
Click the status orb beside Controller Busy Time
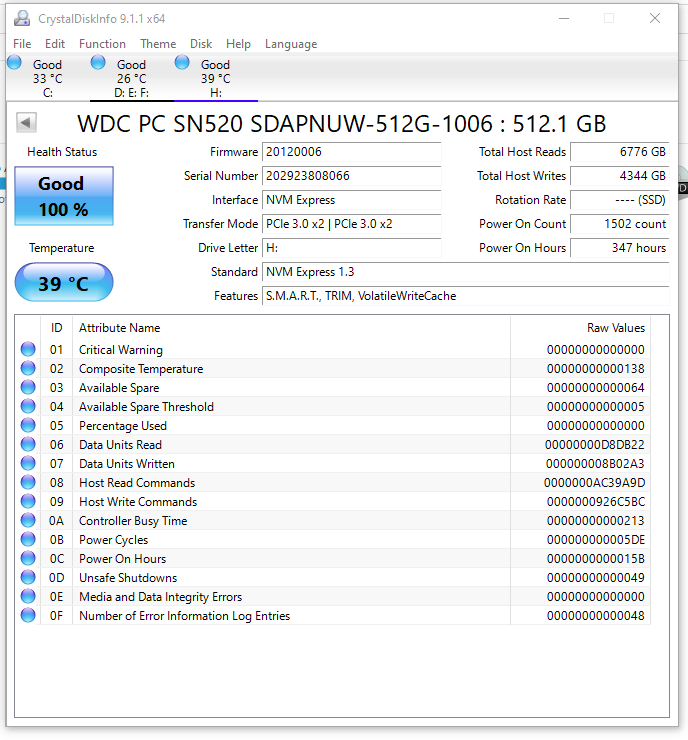[28, 520]
